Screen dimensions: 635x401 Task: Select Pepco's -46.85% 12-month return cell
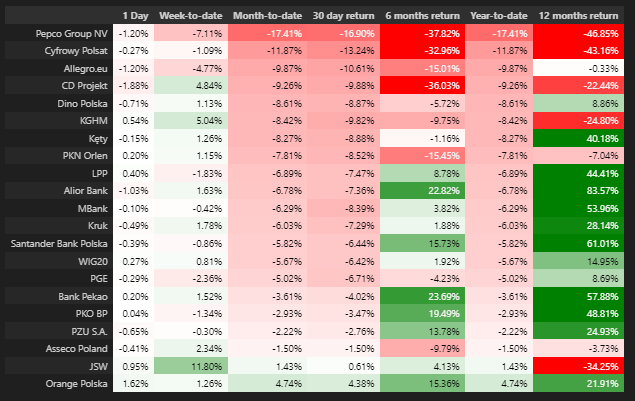click(578, 33)
